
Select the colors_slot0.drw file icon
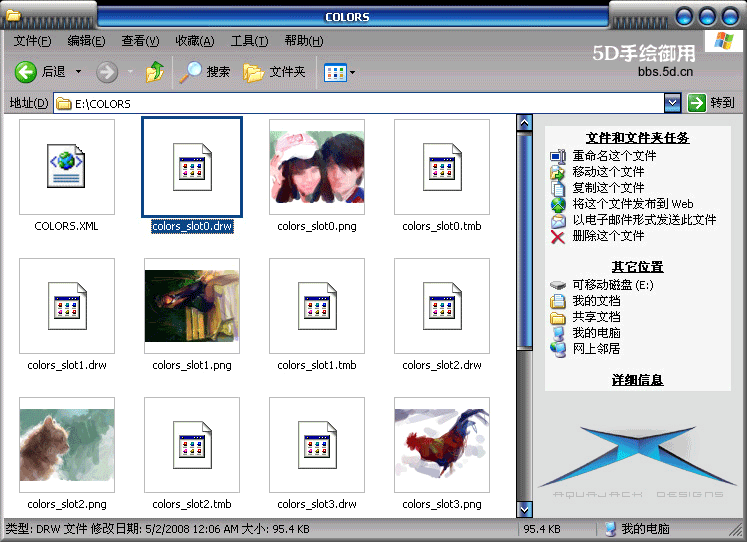(192, 167)
